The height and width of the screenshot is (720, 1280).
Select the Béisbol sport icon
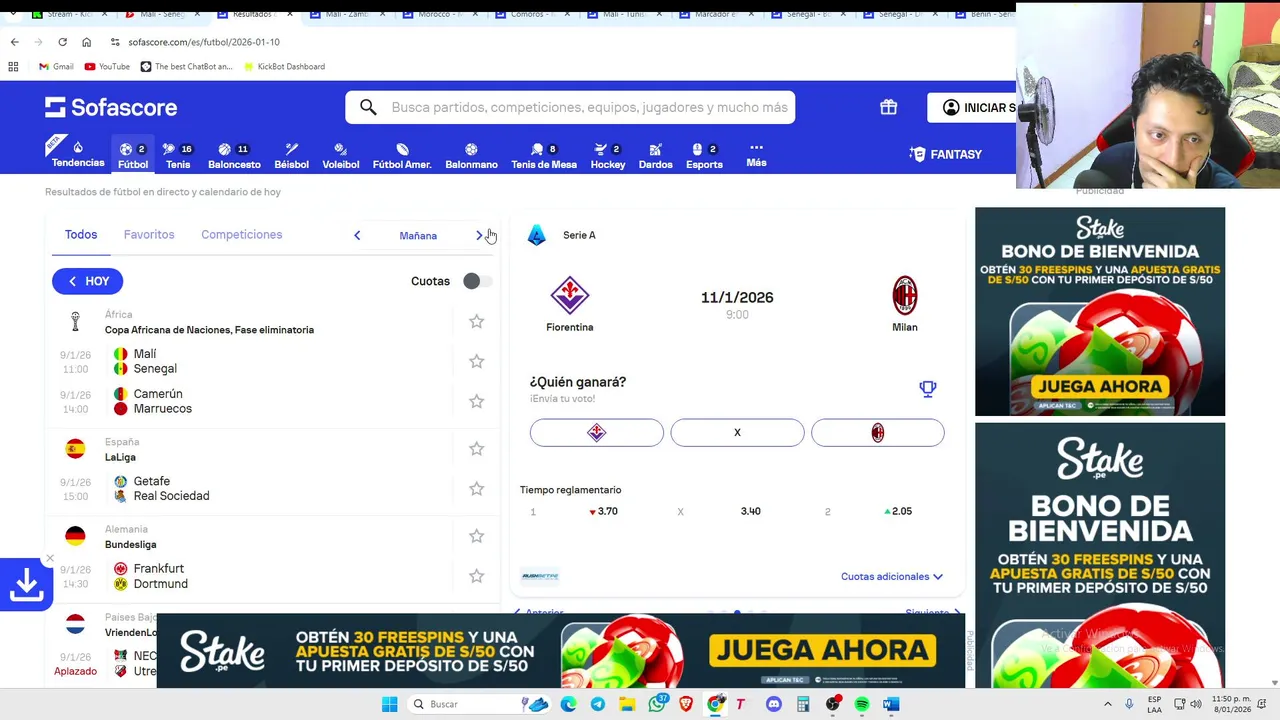tap(291, 149)
